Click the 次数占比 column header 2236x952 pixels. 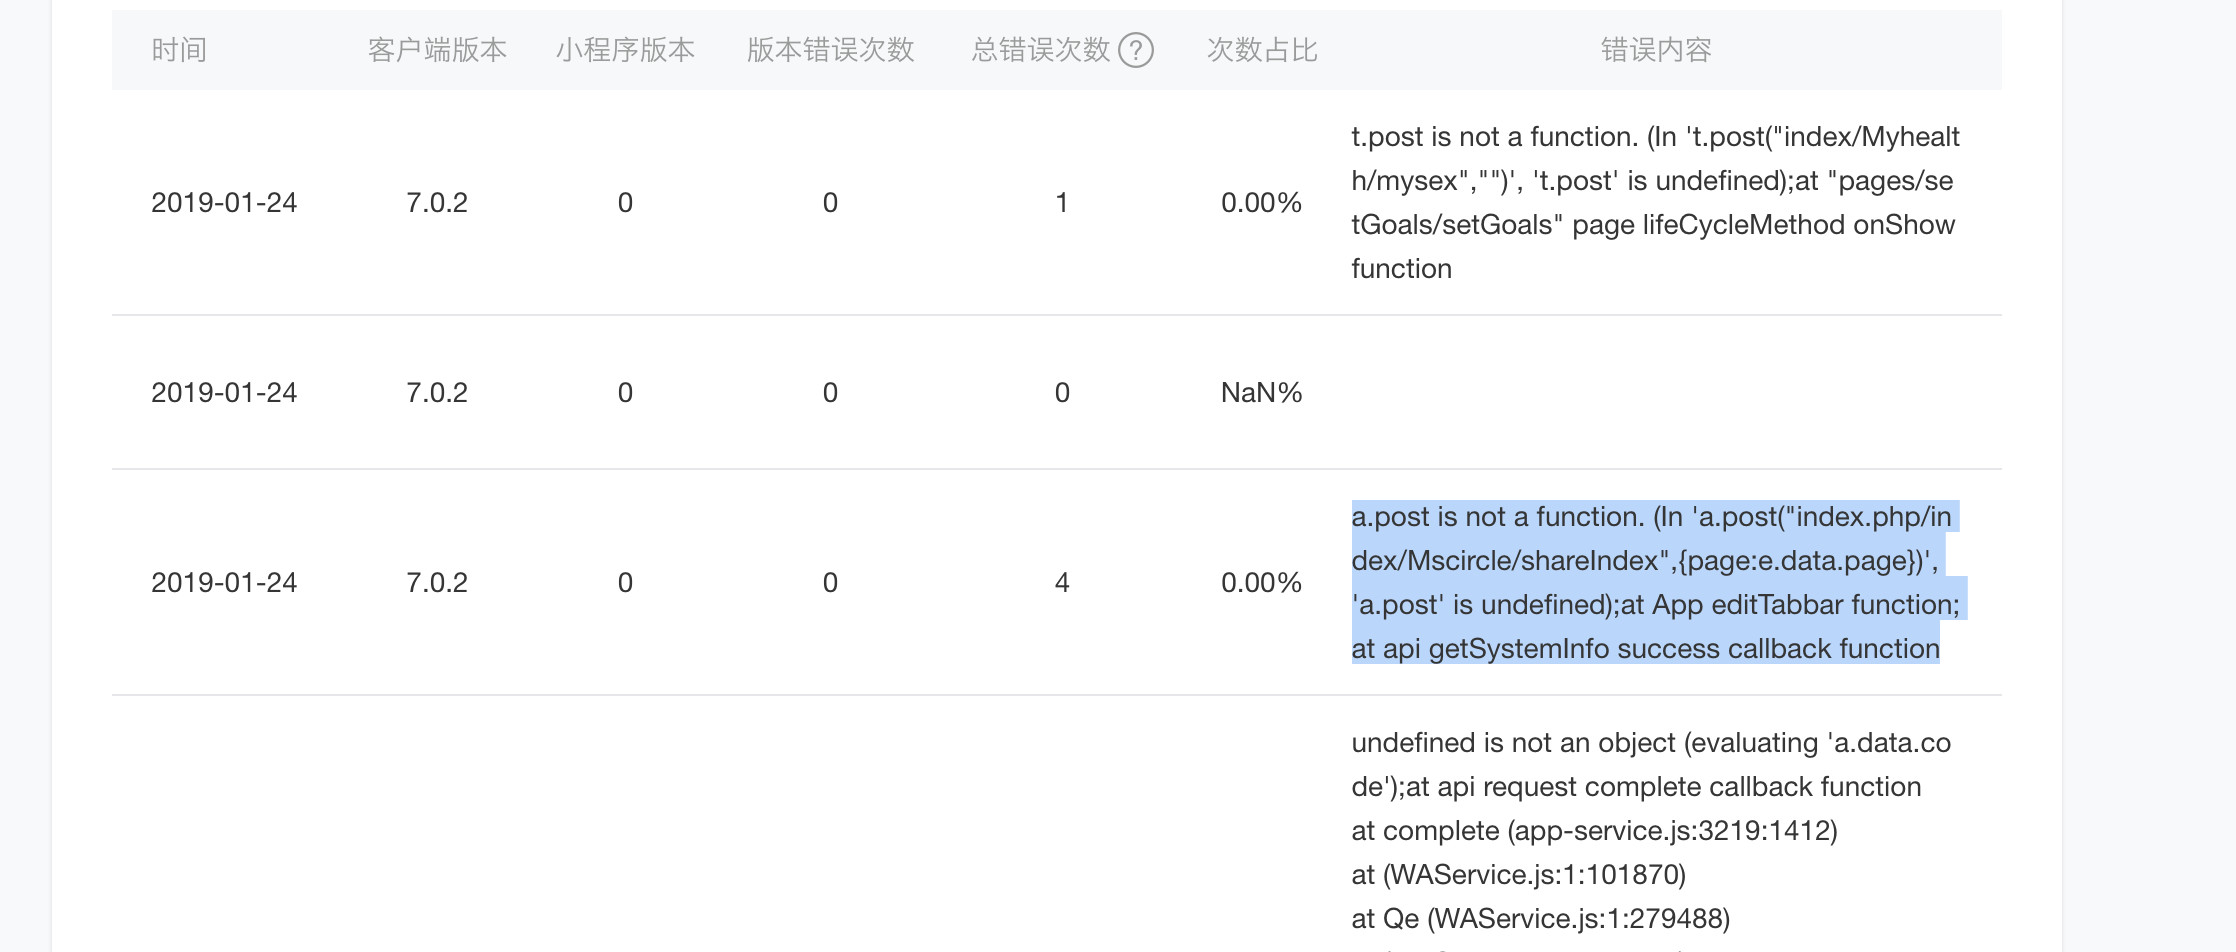tap(1262, 50)
